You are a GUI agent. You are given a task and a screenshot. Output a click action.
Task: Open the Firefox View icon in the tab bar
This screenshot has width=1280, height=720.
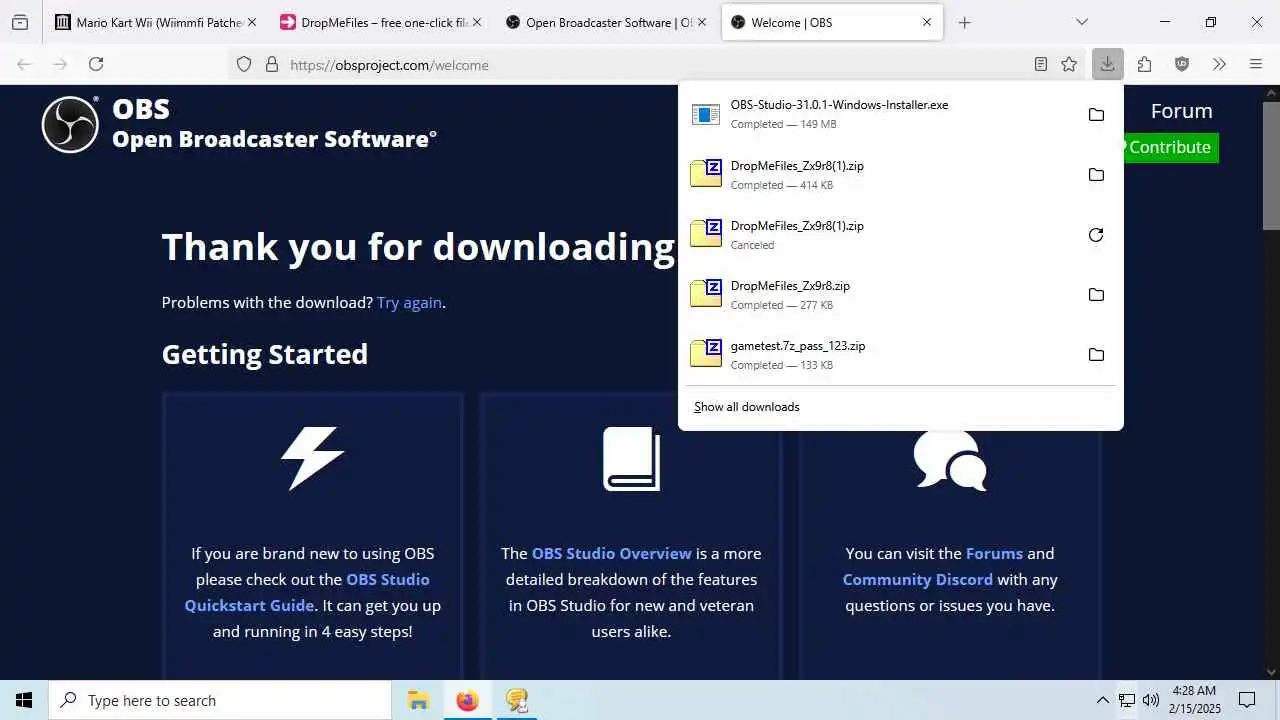click(x=20, y=22)
